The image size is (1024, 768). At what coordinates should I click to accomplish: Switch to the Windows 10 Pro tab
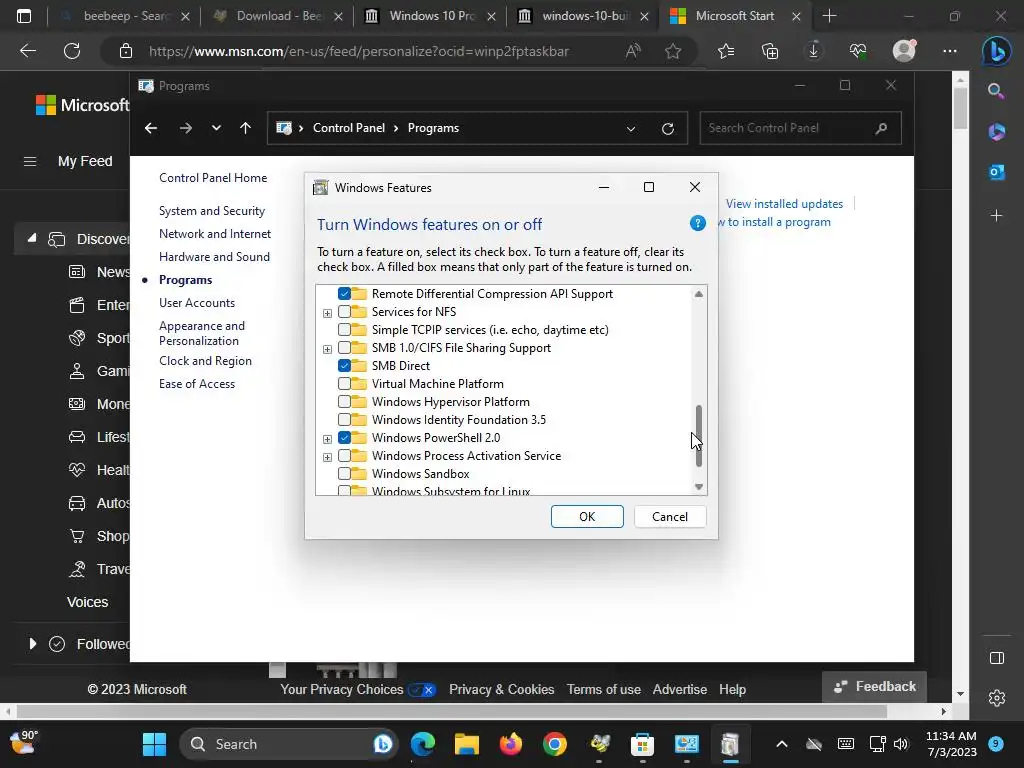coord(428,16)
